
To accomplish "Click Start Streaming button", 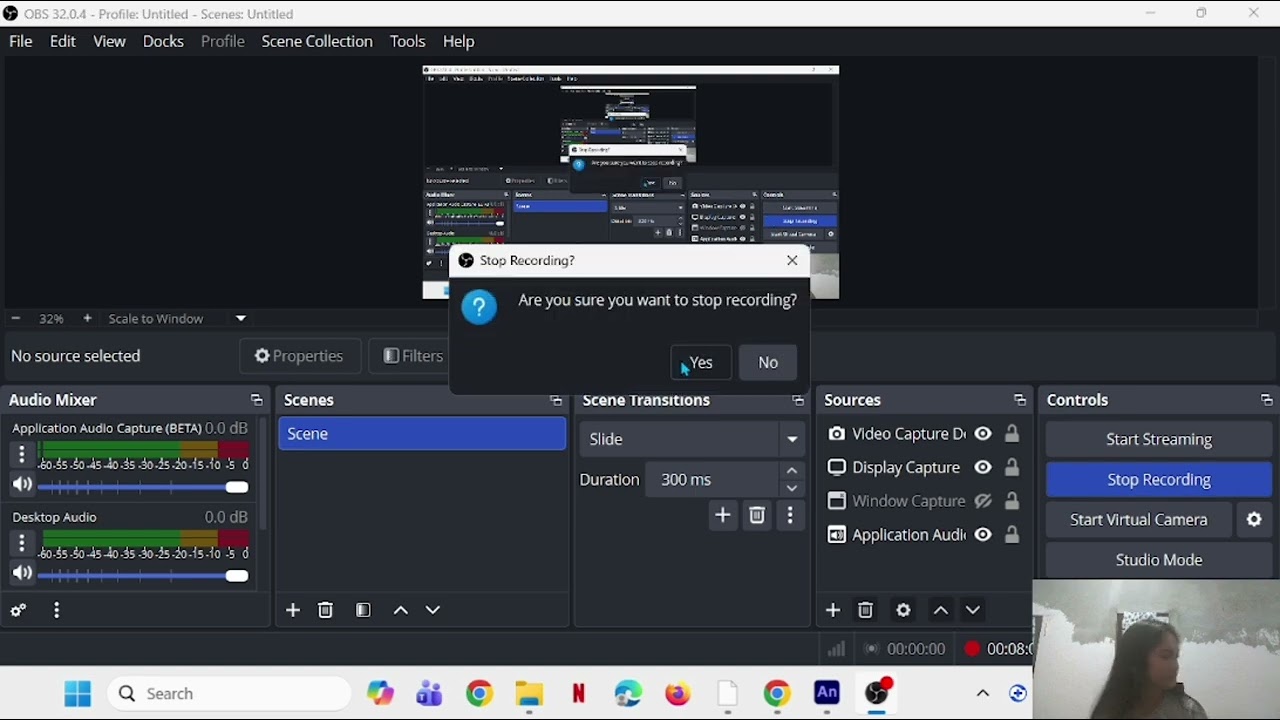I will tap(1159, 440).
